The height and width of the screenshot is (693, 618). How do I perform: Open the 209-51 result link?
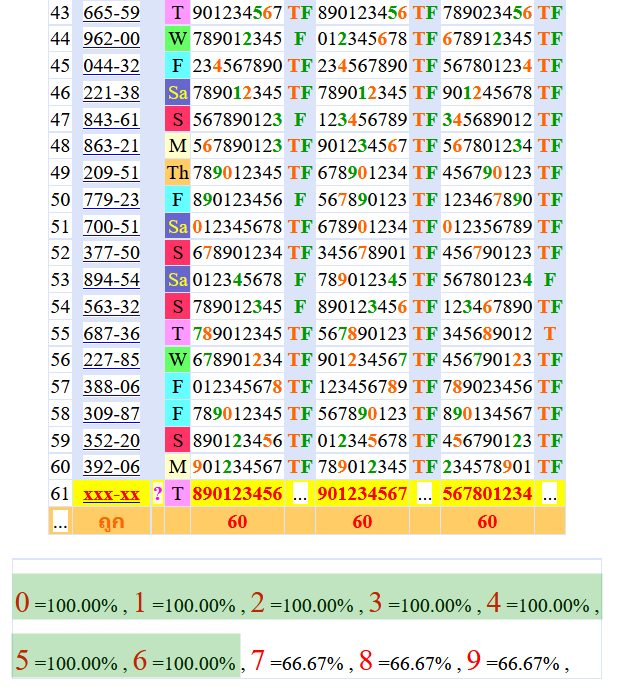(111, 173)
